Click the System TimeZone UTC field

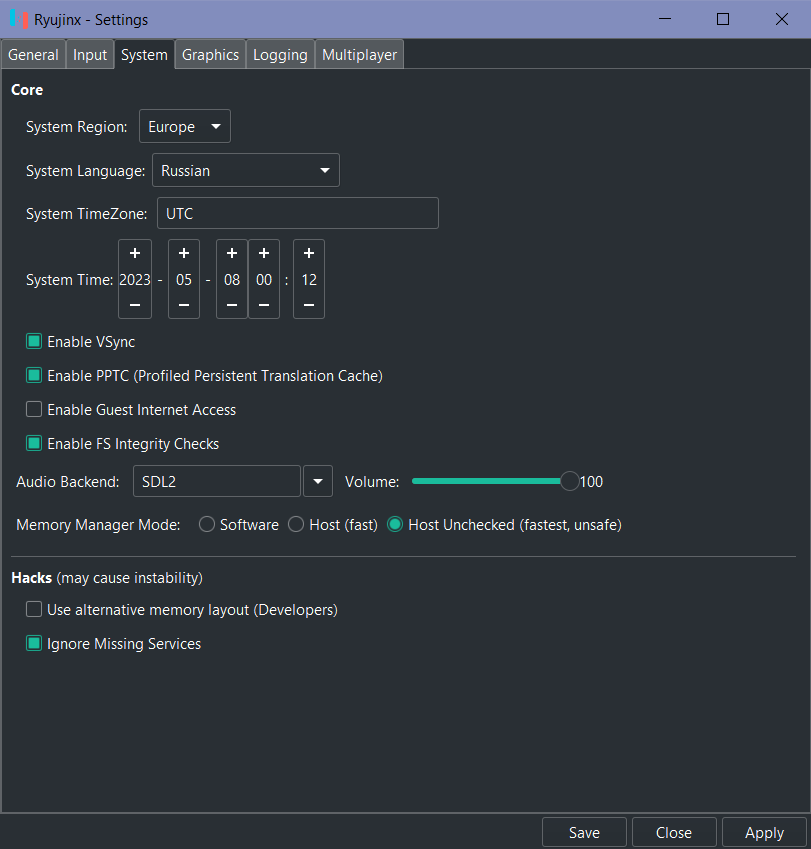coord(298,213)
